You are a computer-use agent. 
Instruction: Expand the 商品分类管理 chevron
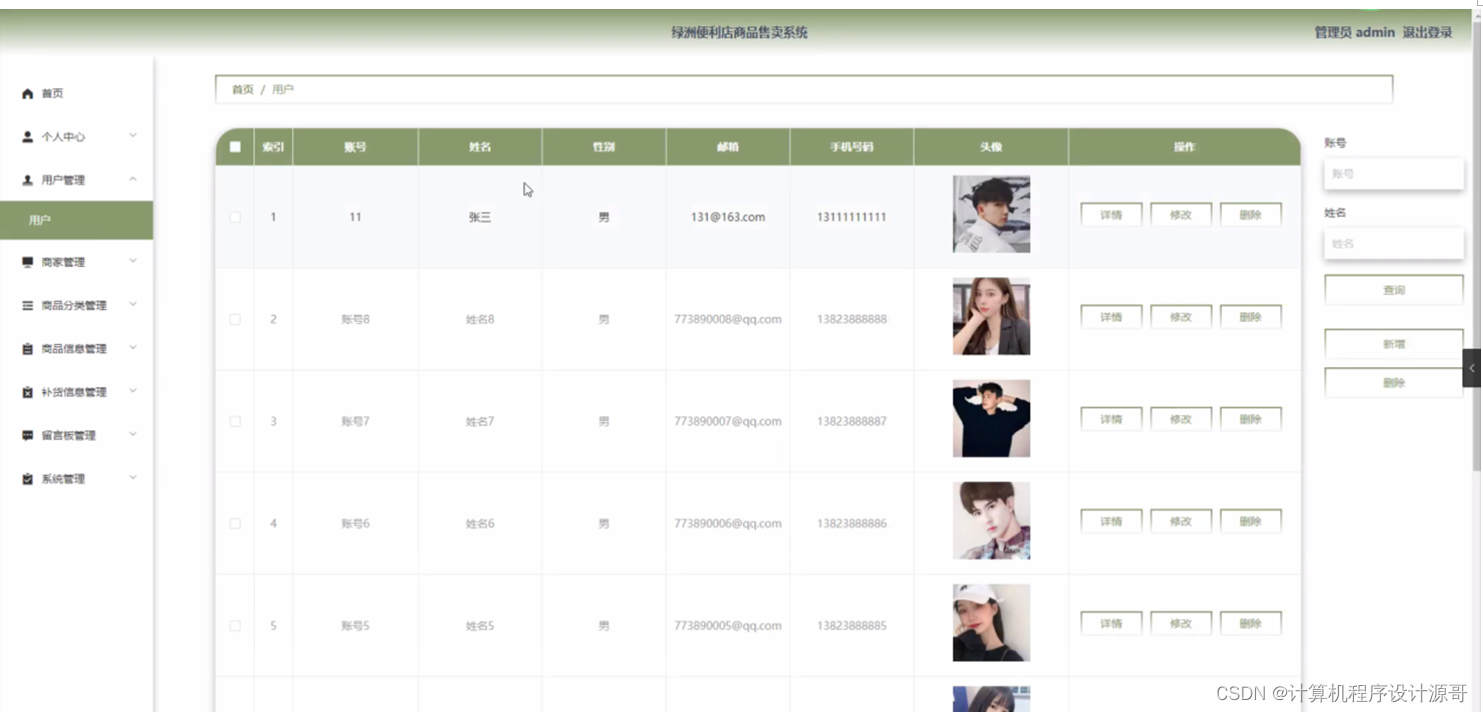click(133, 304)
